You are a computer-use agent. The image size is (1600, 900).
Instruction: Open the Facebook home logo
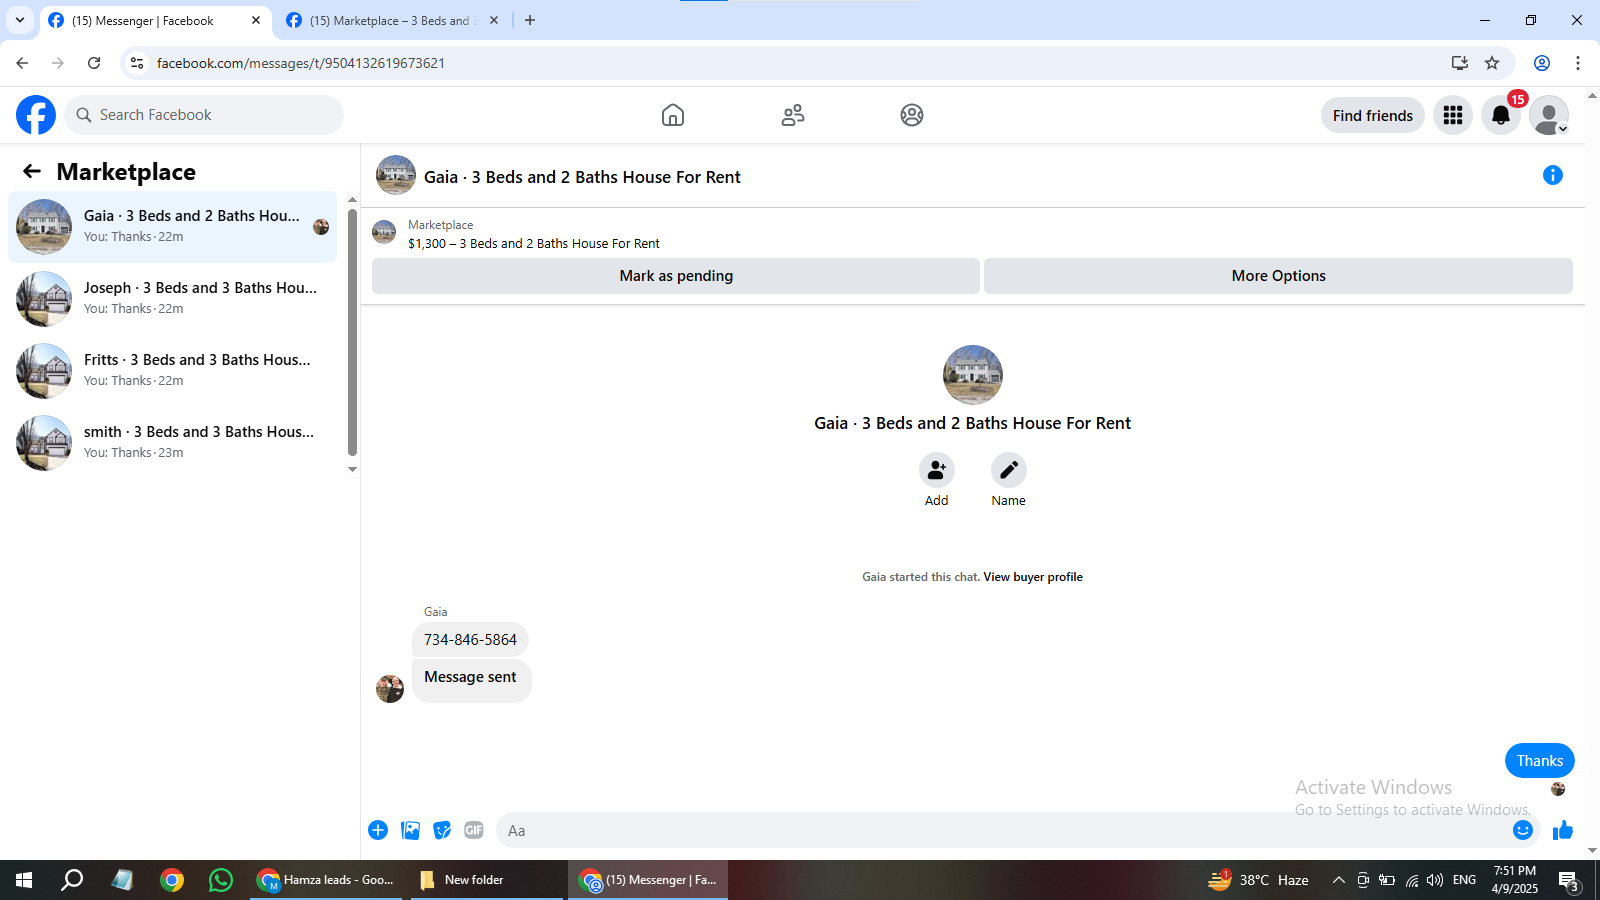click(x=36, y=115)
